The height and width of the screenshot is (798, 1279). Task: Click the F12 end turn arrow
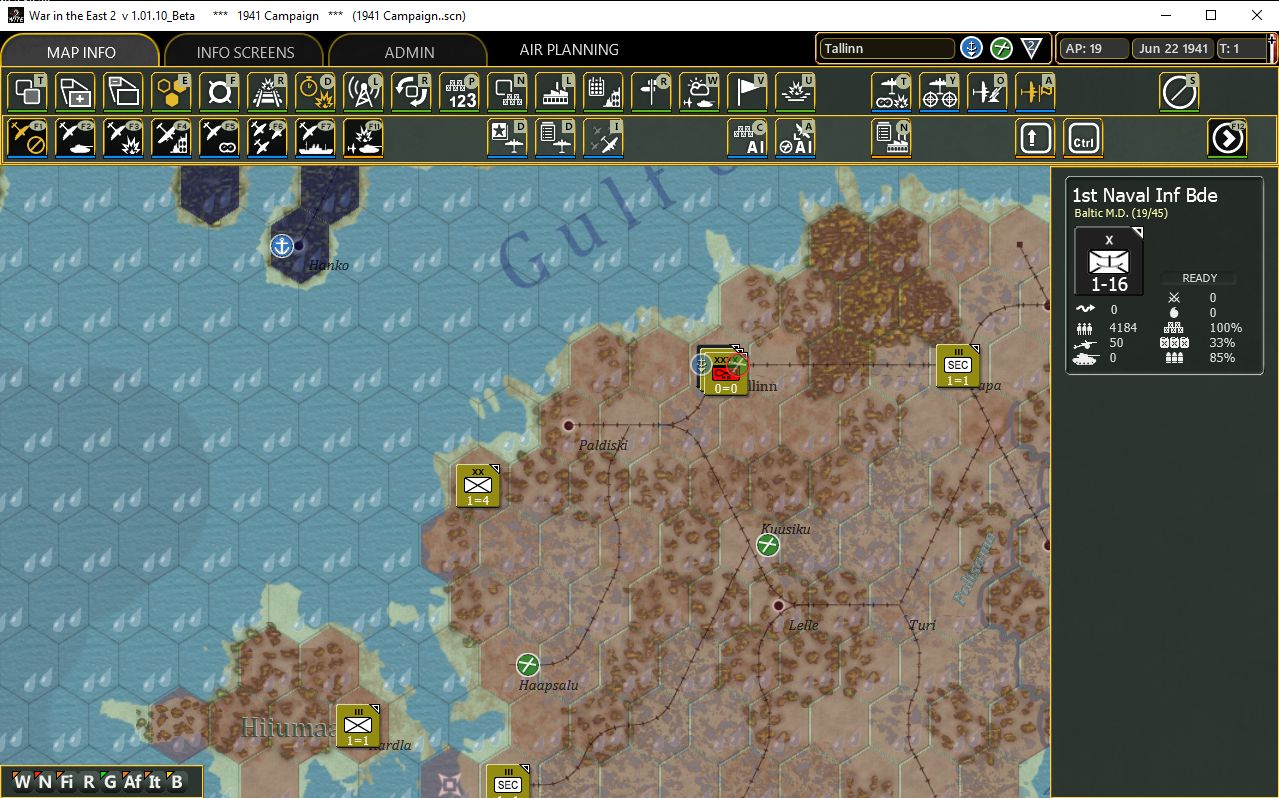click(1227, 138)
